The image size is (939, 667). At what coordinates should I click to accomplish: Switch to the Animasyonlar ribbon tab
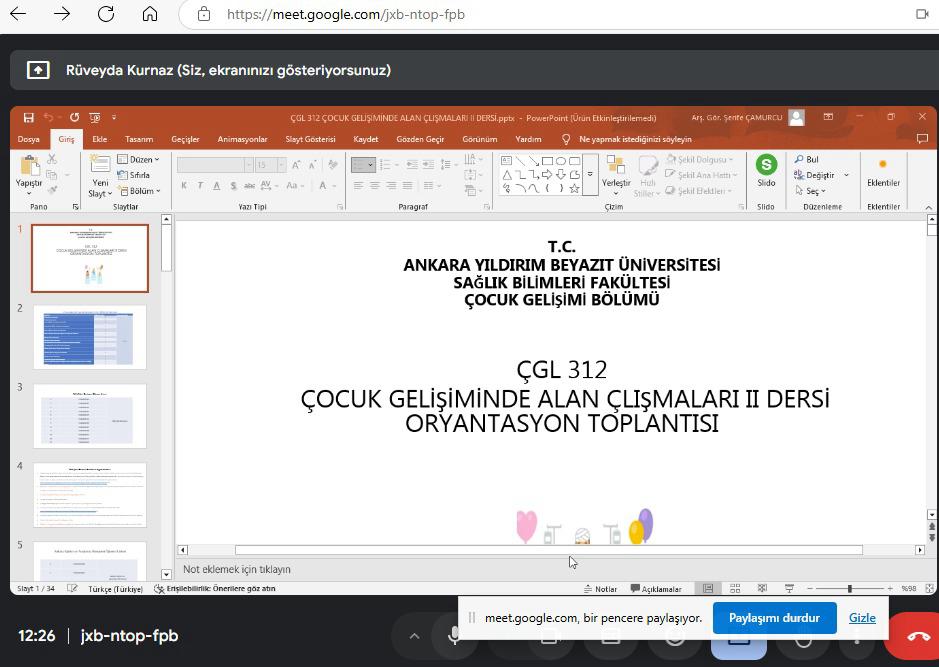pyautogui.click(x=242, y=139)
